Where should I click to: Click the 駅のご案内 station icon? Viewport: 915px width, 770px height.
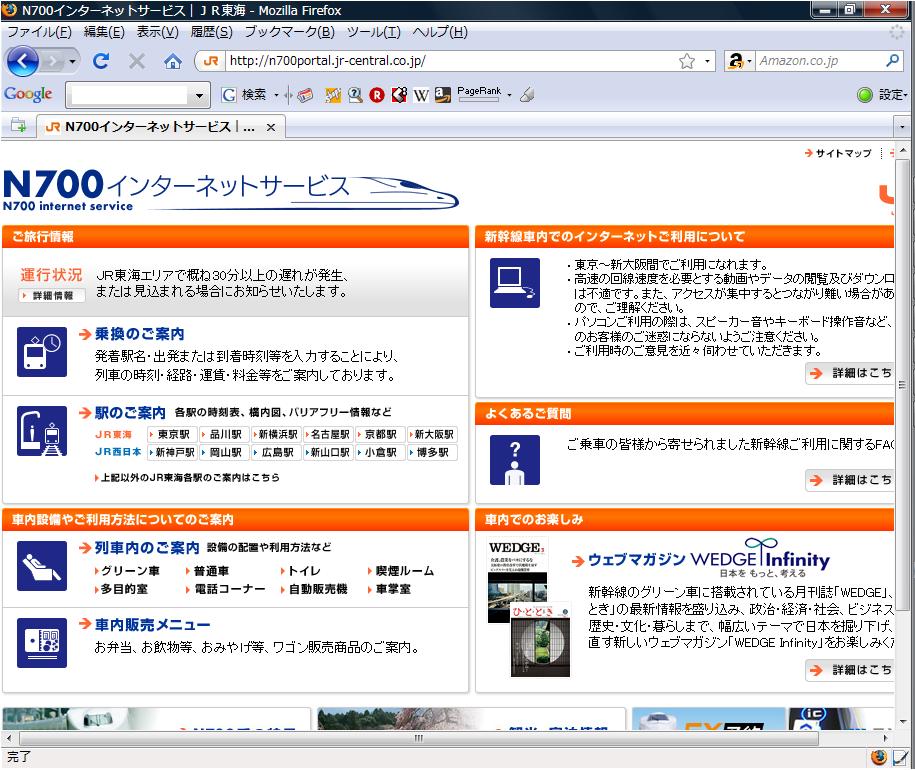point(42,431)
